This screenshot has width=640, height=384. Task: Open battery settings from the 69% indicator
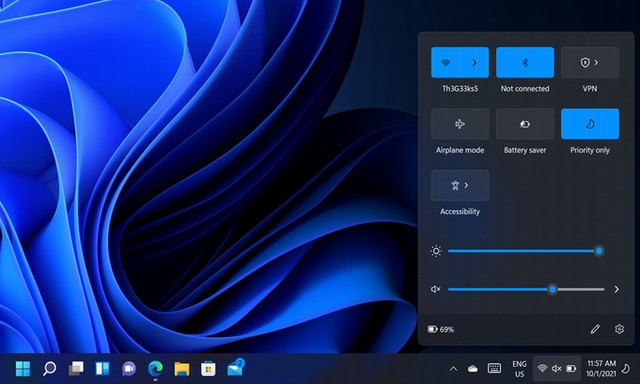pos(440,329)
